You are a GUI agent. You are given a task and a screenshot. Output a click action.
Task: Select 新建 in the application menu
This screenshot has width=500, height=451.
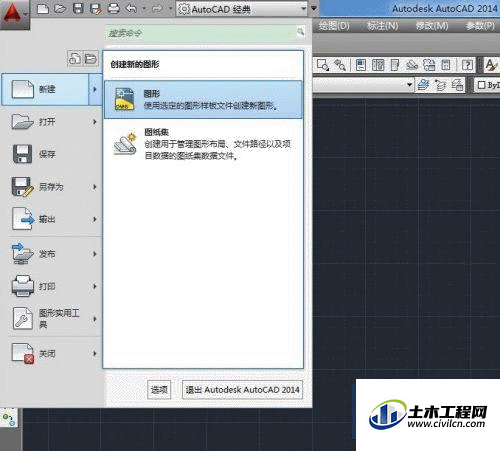tap(45, 89)
